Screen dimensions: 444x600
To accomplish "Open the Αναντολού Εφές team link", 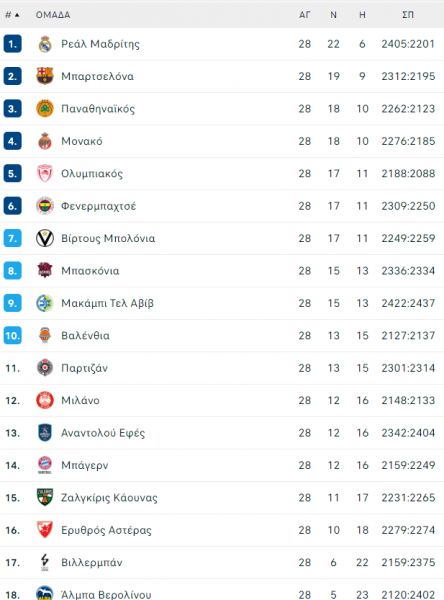I will coord(103,433).
